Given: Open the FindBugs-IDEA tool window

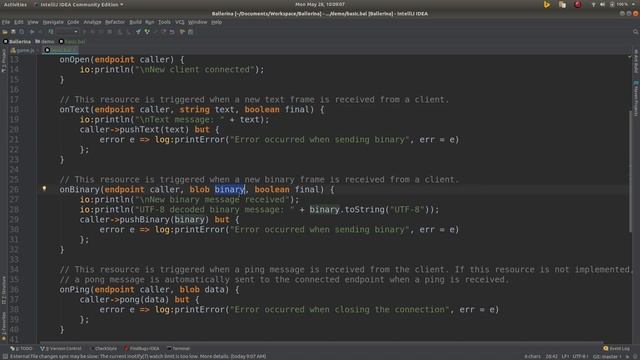Looking at the screenshot, I should pos(142,349).
